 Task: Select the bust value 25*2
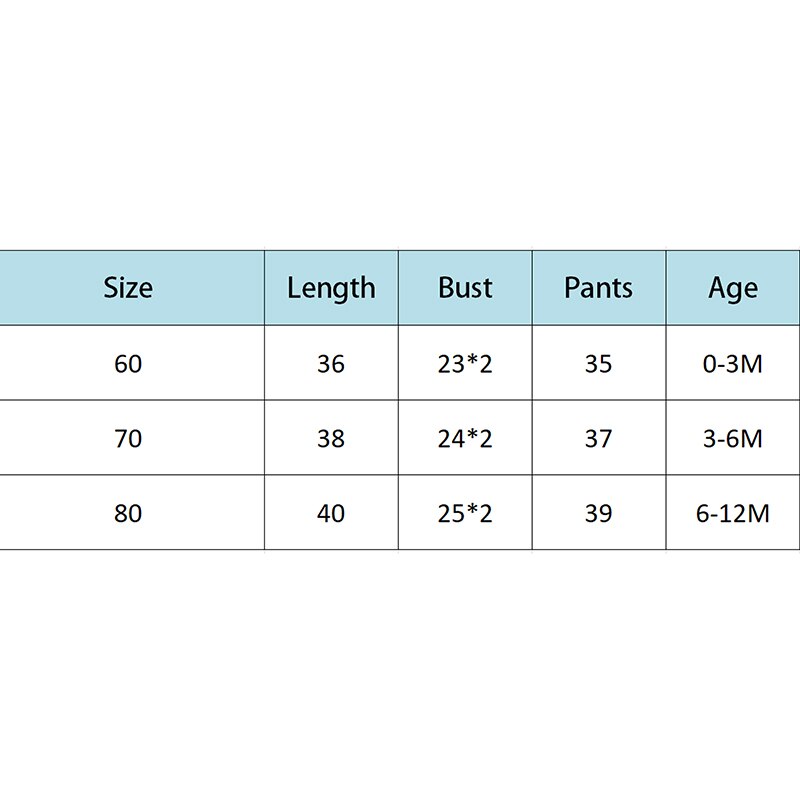point(465,513)
